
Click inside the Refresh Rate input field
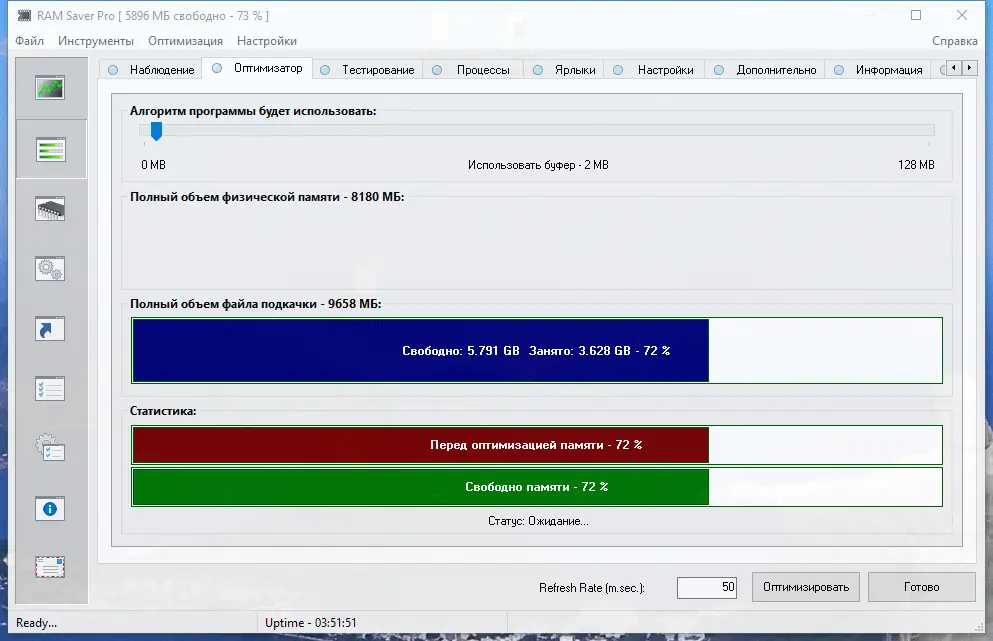[x=706, y=587]
